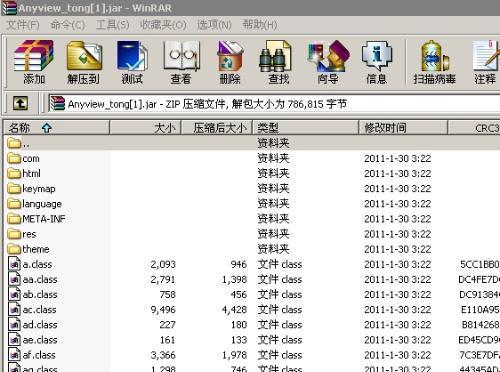Click the archive path address field

[274, 104]
